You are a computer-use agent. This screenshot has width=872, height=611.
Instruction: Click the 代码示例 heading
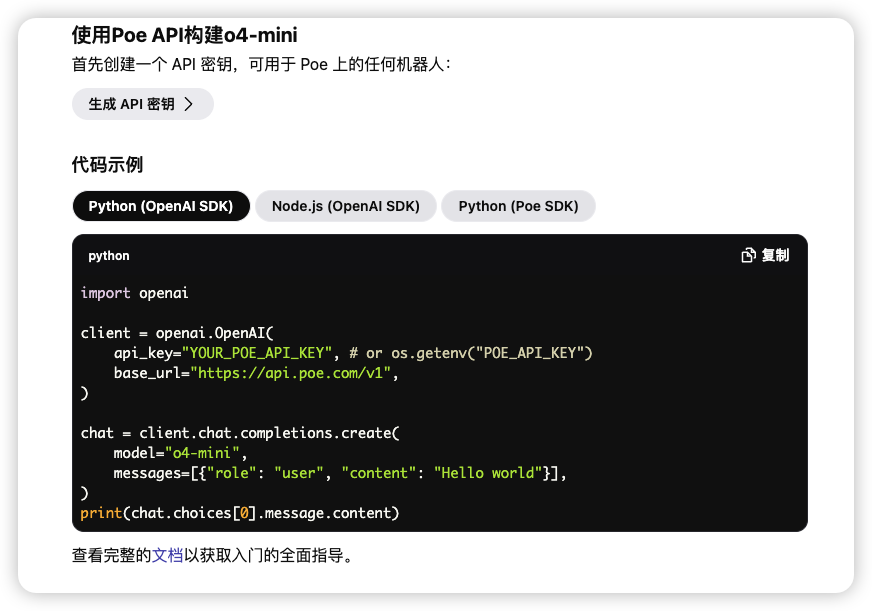(x=107, y=165)
